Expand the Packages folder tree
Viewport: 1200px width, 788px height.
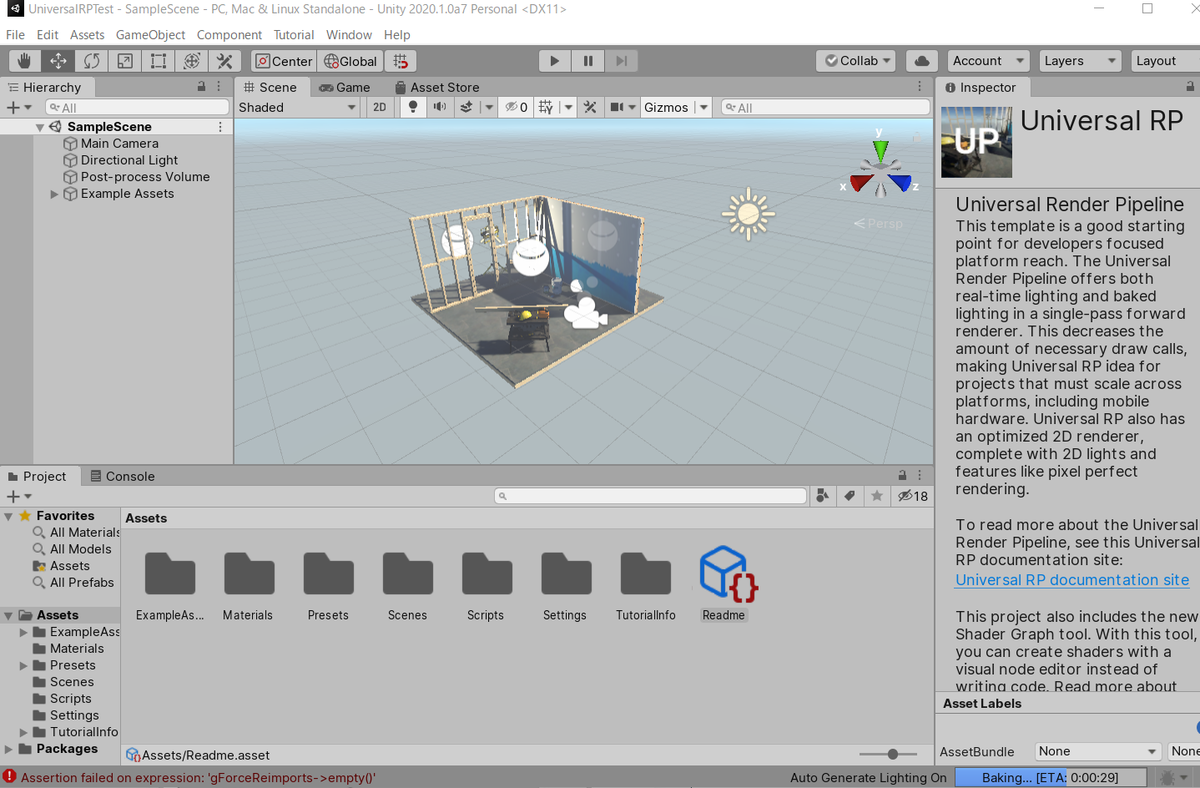click(9, 749)
